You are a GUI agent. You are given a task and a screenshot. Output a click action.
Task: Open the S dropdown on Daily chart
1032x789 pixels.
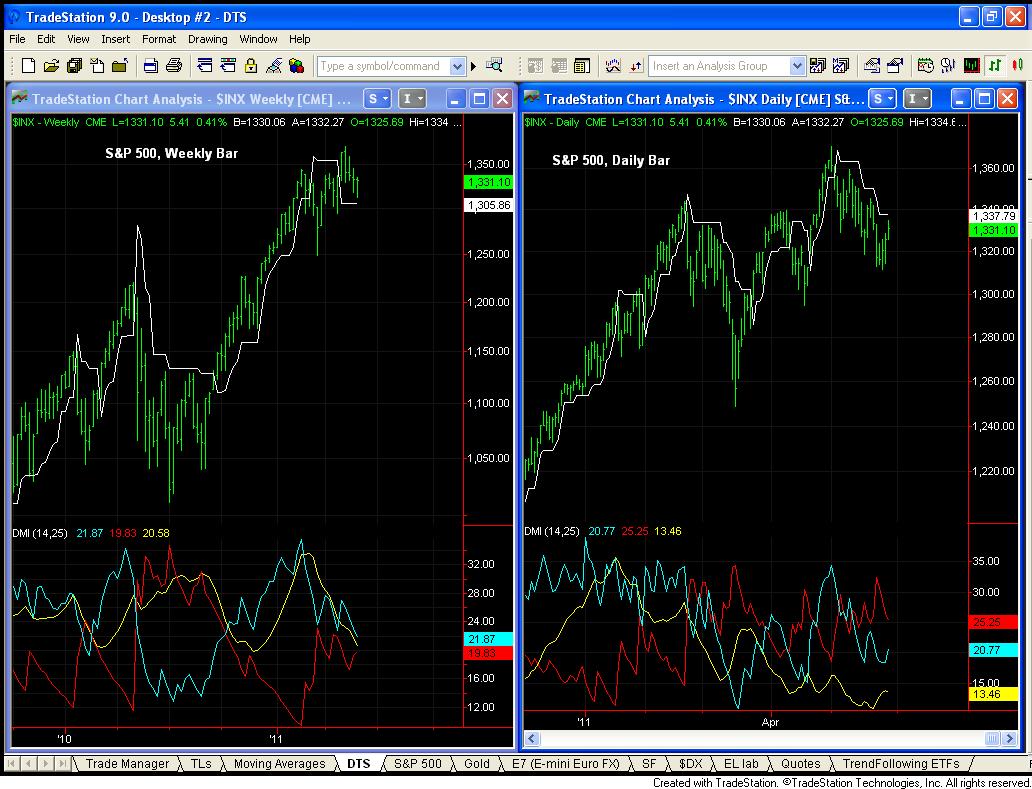click(x=883, y=99)
